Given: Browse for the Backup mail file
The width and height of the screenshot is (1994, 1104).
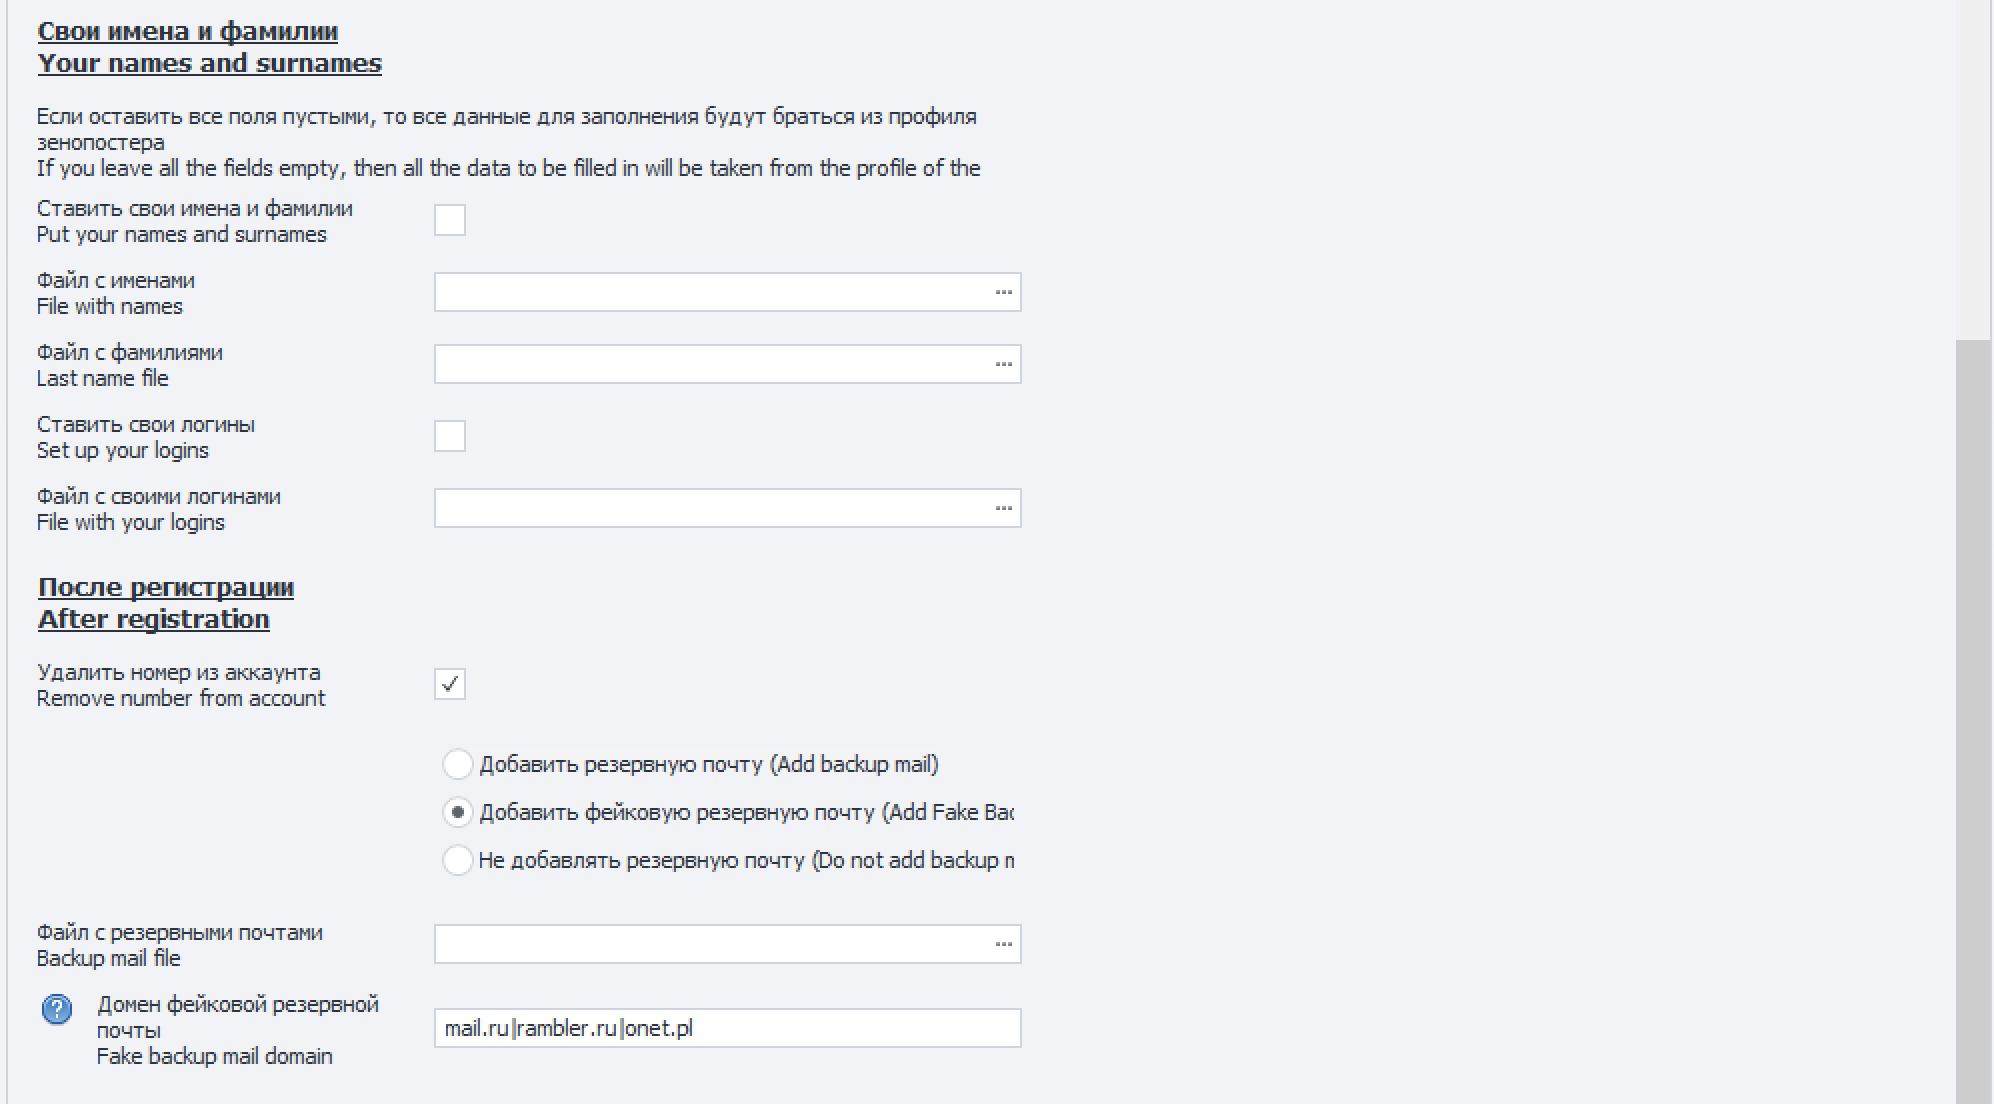Looking at the screenshot, I should (1003, 945).
